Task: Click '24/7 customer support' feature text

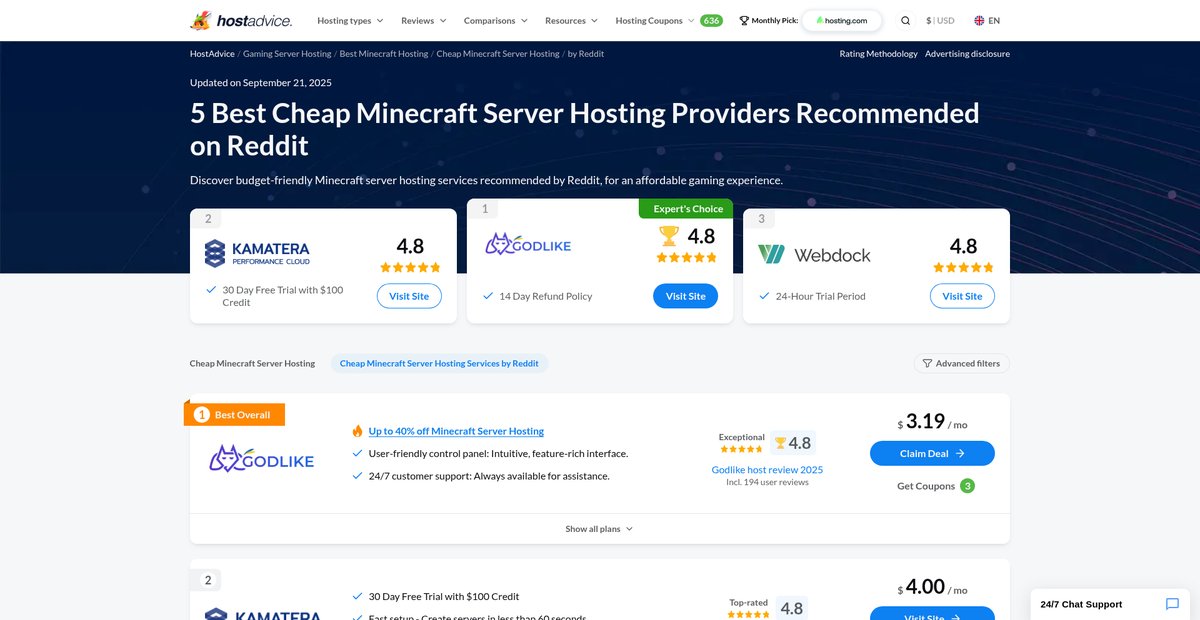Action: pyautogui.click(x=489, y=477)
